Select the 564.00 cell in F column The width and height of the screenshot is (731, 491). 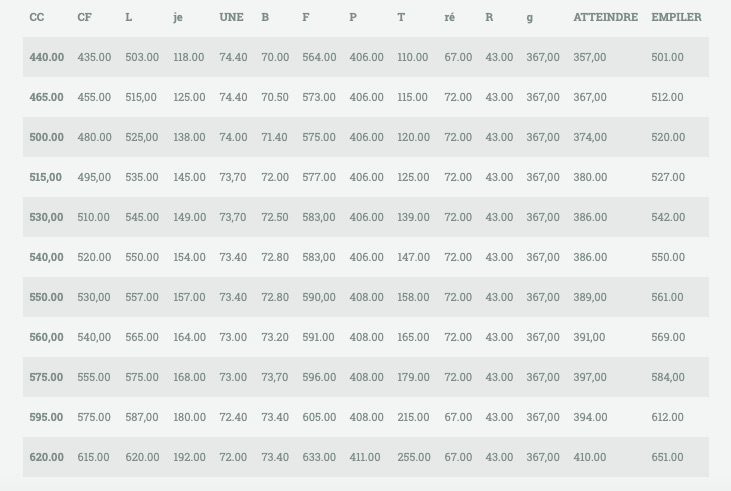point(319,57)
